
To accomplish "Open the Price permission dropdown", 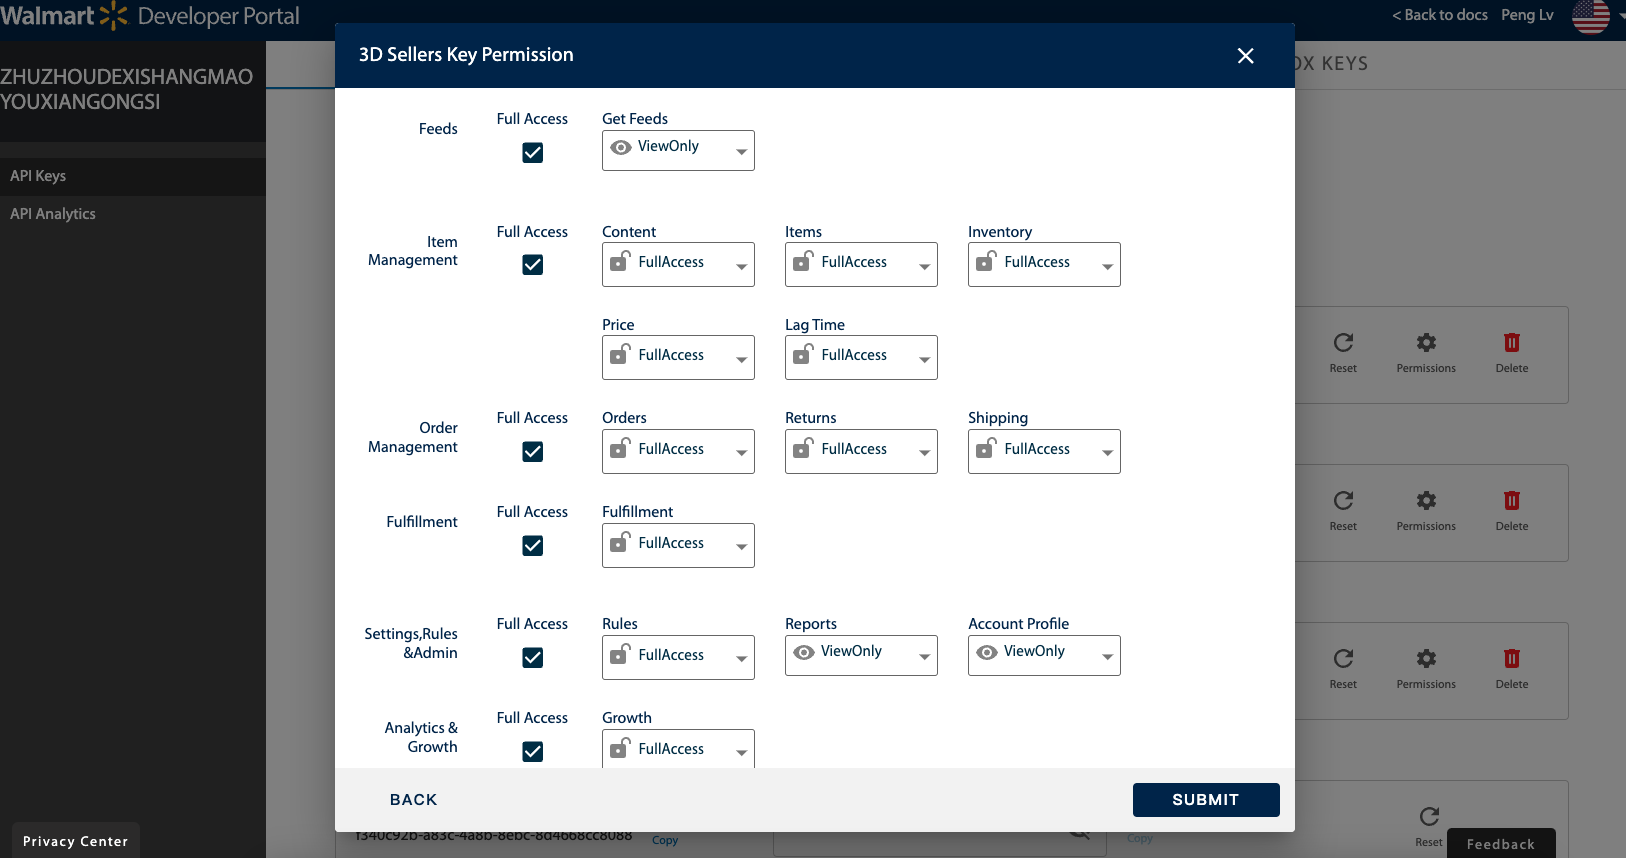I will point(678,357).
